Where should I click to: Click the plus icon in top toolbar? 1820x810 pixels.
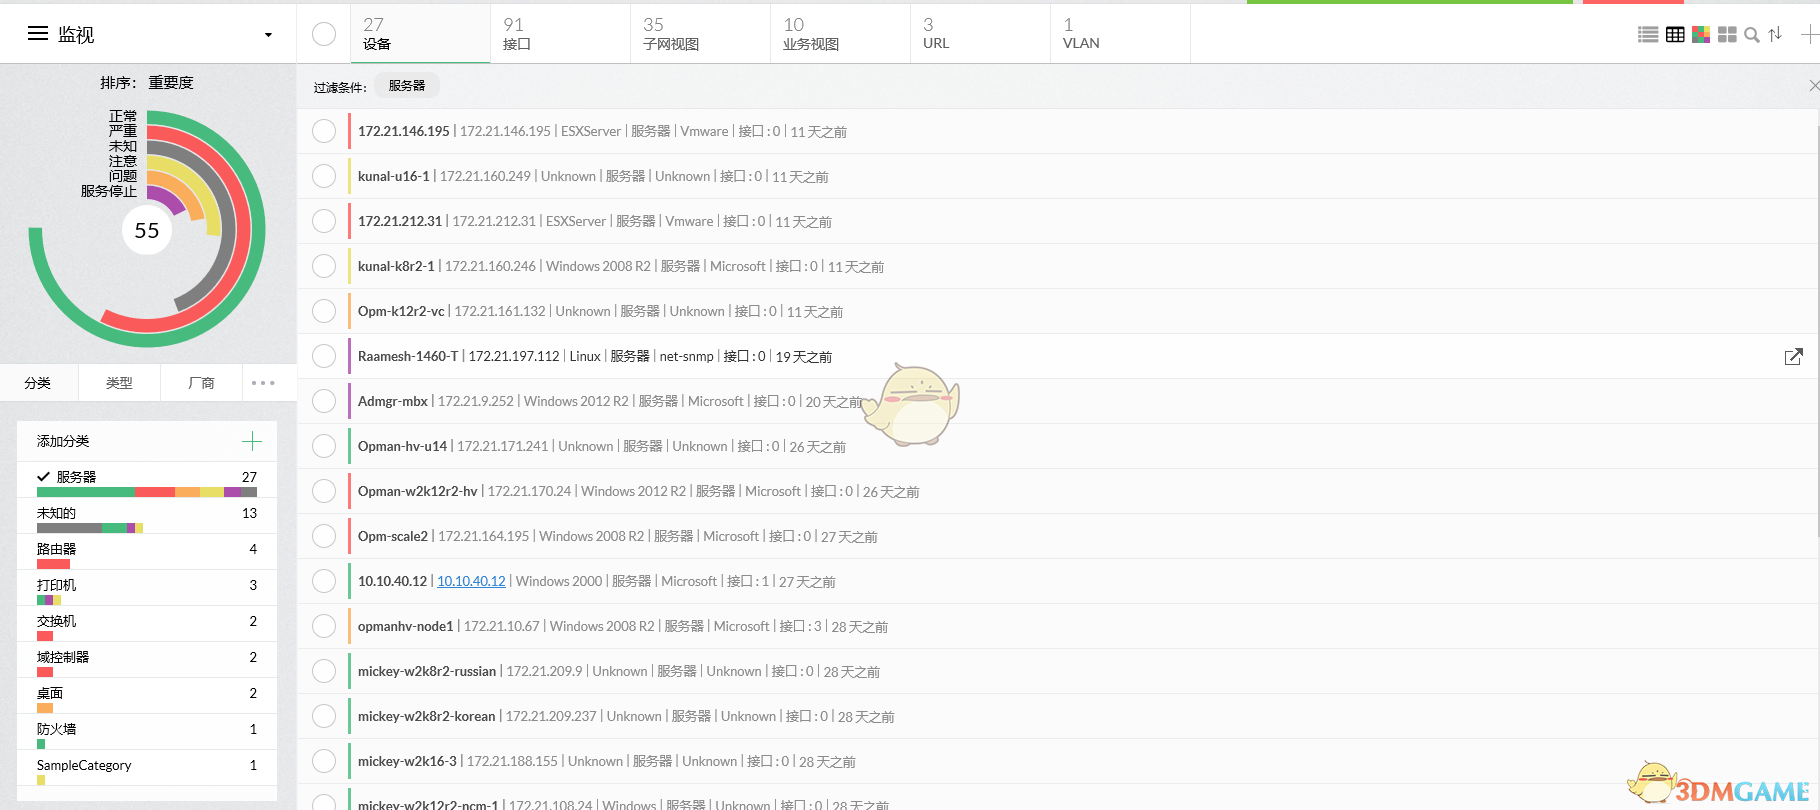coord(1809,35)
